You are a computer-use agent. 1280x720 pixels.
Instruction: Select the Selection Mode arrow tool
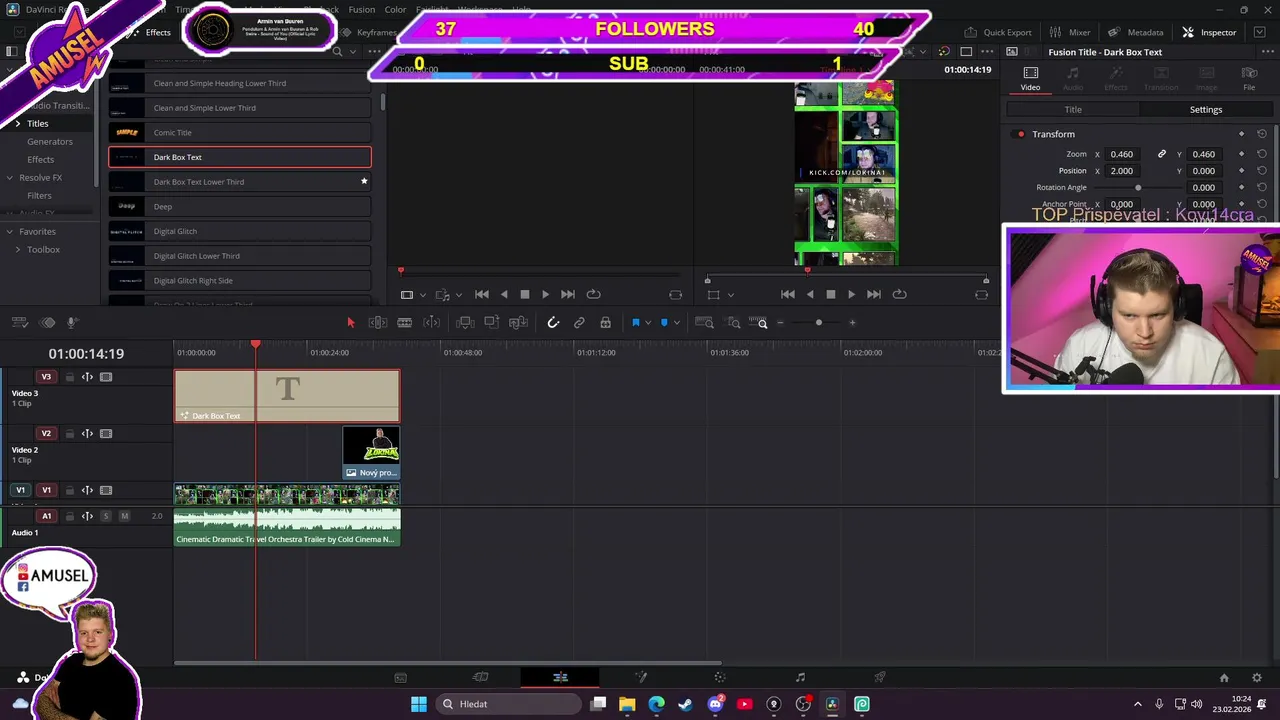(350, 322)
